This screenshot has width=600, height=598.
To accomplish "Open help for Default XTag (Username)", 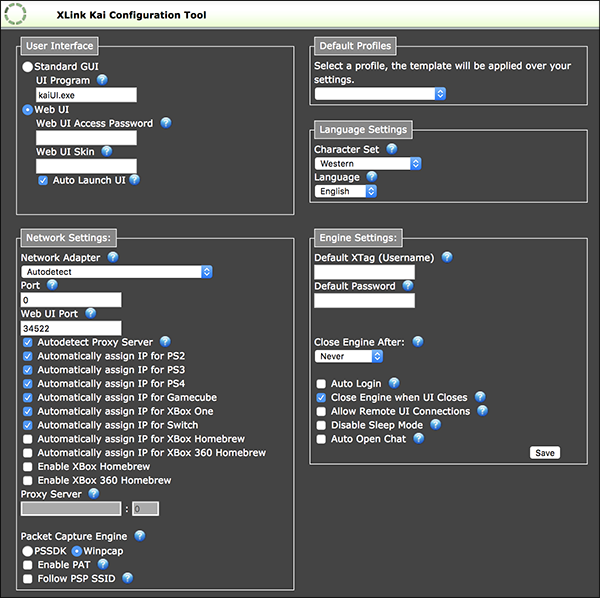I will (x=447, y=257).
